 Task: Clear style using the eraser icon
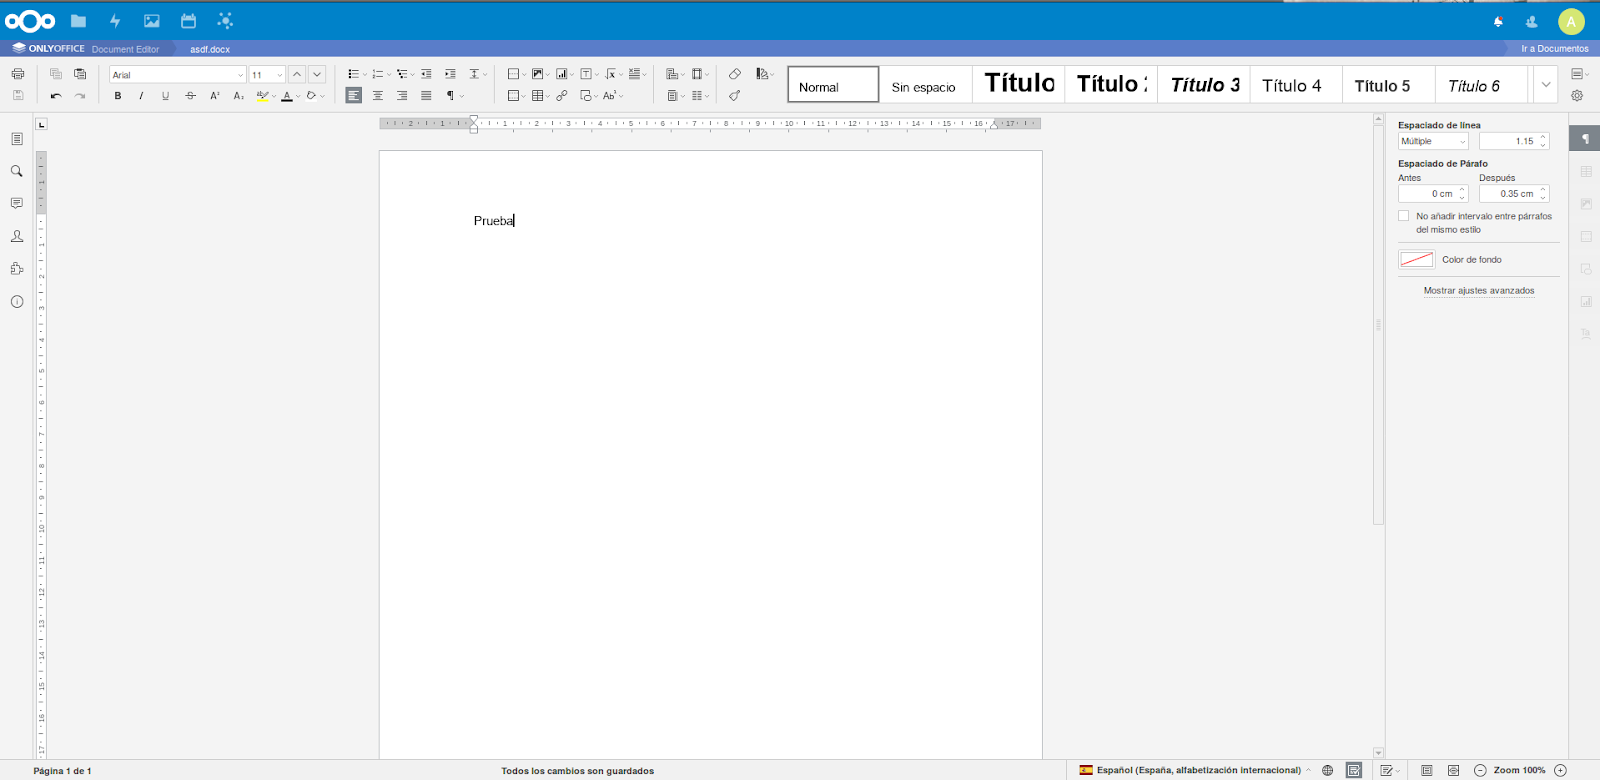click(735, 74)
